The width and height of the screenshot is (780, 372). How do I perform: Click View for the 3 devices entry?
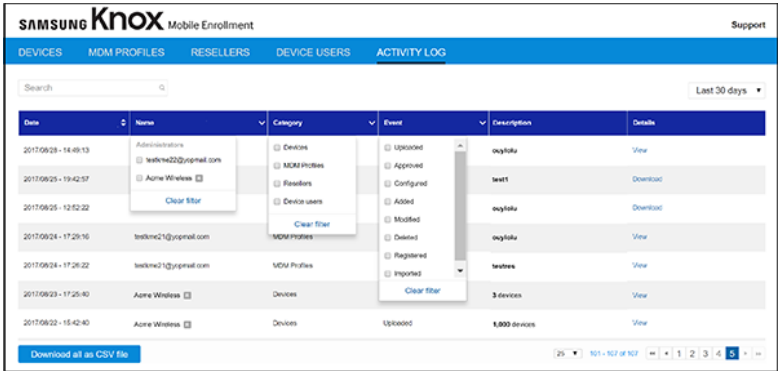[x=639, y=295]
